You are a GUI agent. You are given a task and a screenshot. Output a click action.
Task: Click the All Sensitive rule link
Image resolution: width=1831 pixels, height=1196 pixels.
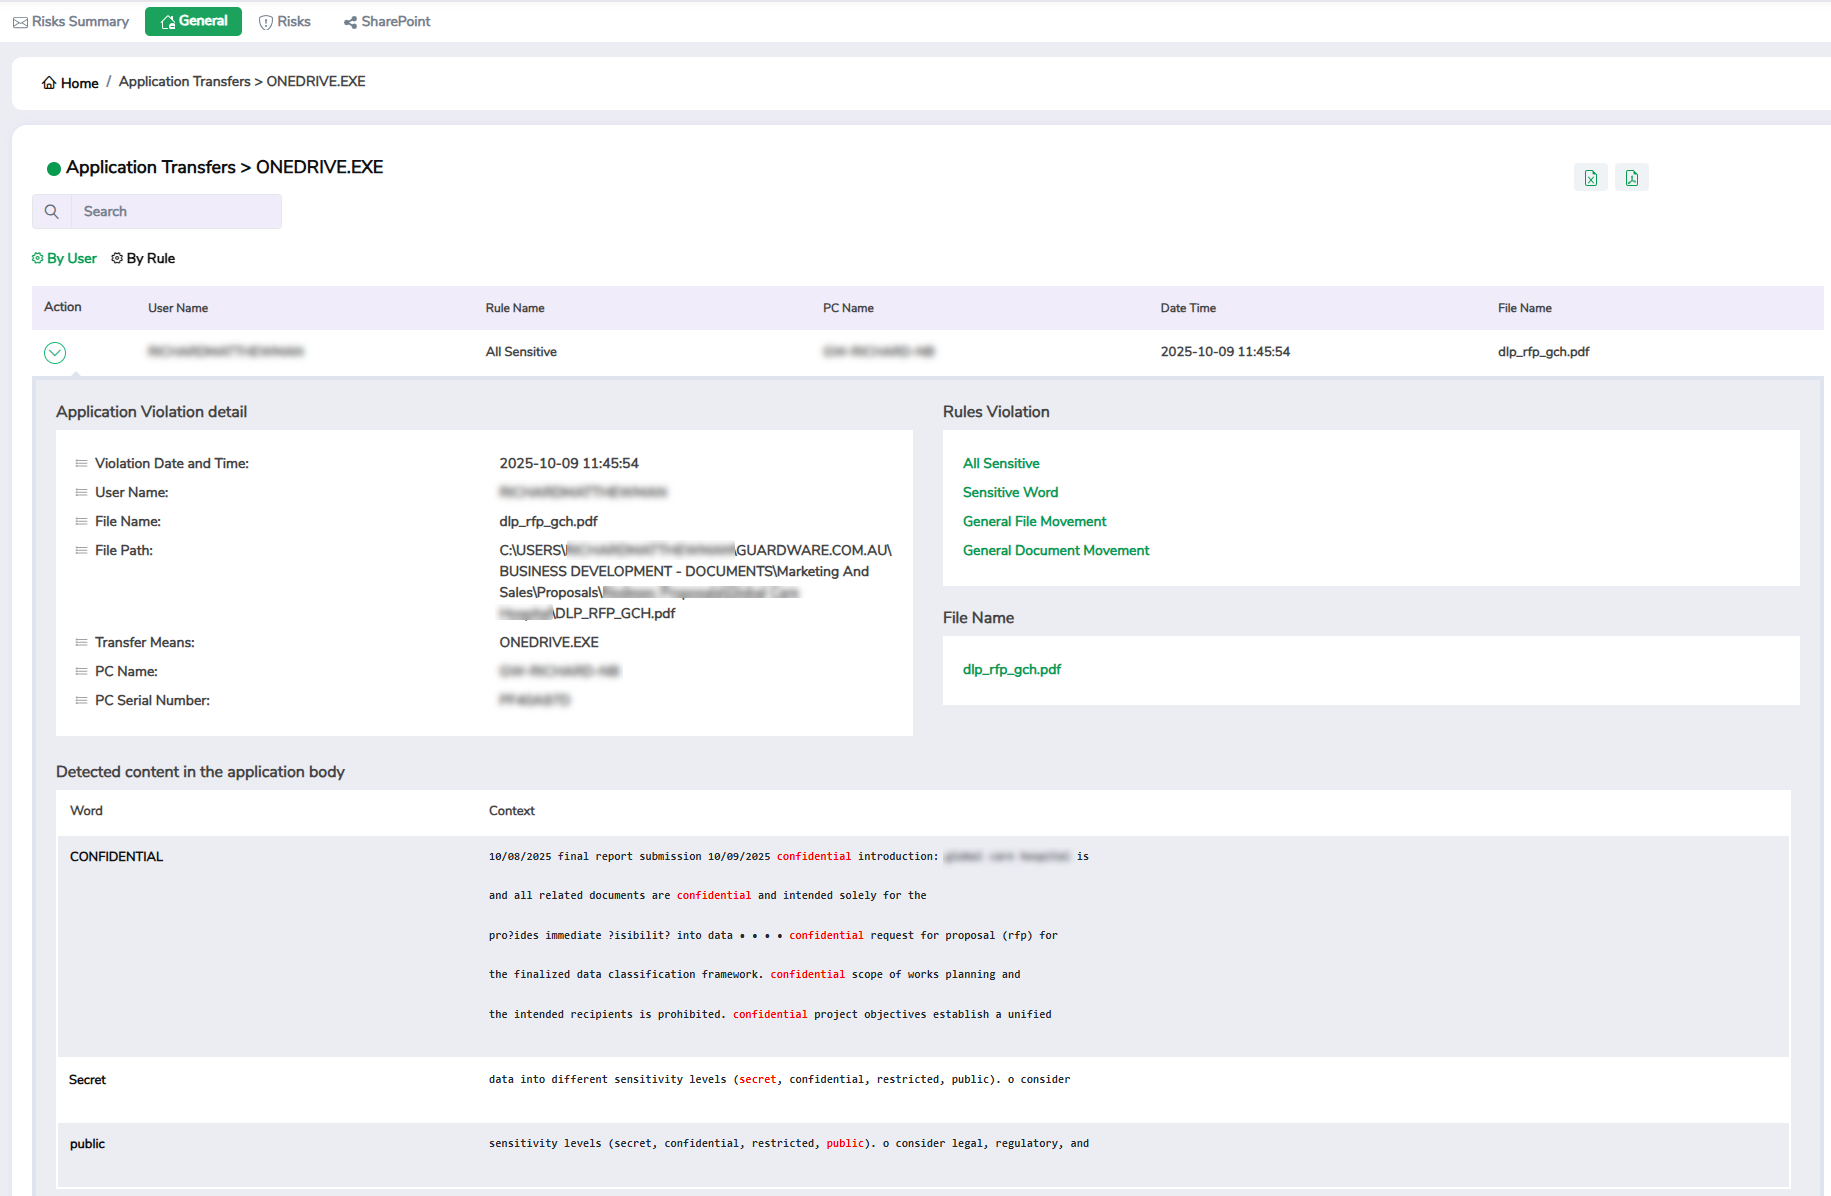click(1001, 464)
